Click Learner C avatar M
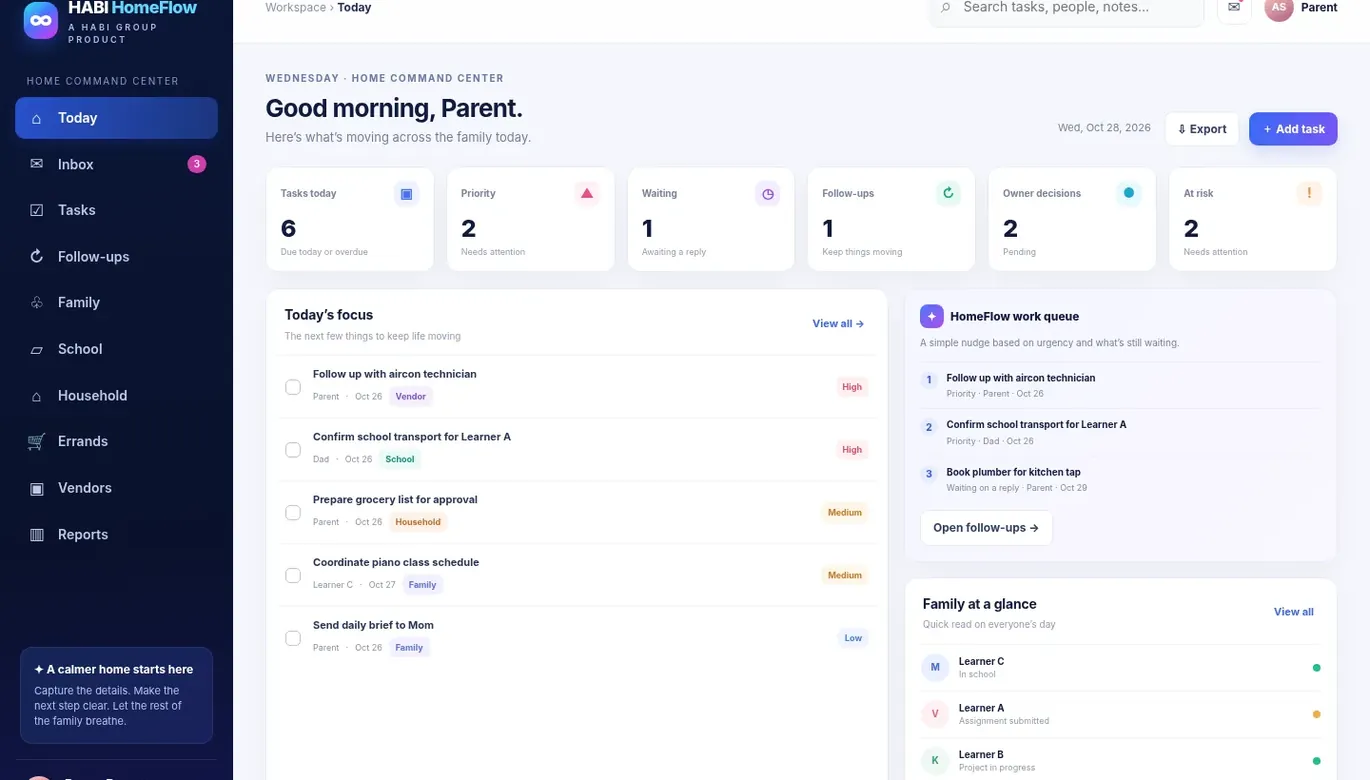 coord(935,667)
